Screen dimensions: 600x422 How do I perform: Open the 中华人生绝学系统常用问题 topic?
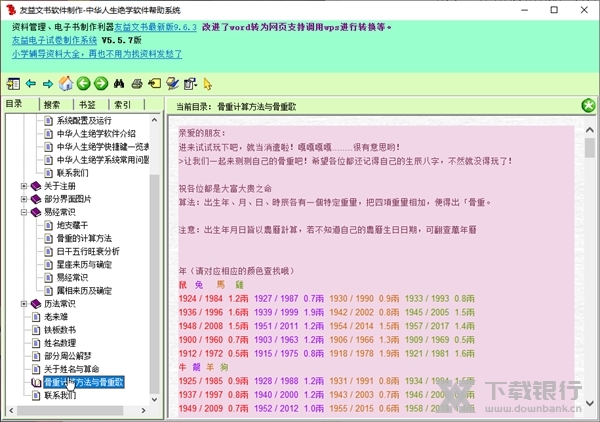tap(103, 160)
